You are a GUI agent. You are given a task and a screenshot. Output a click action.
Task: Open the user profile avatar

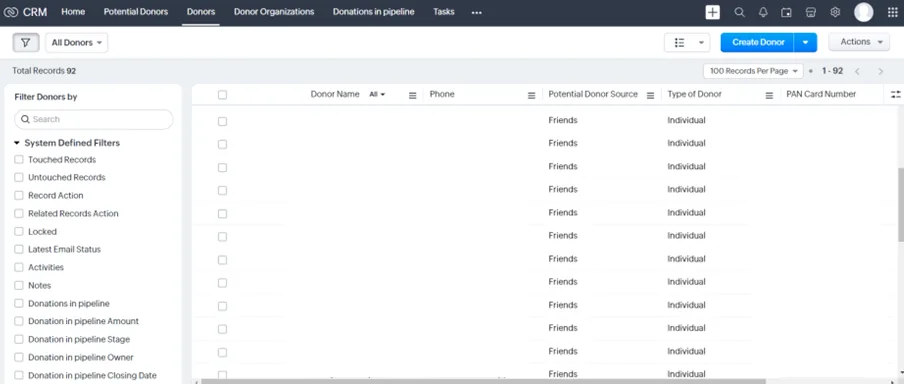(863, 12)
